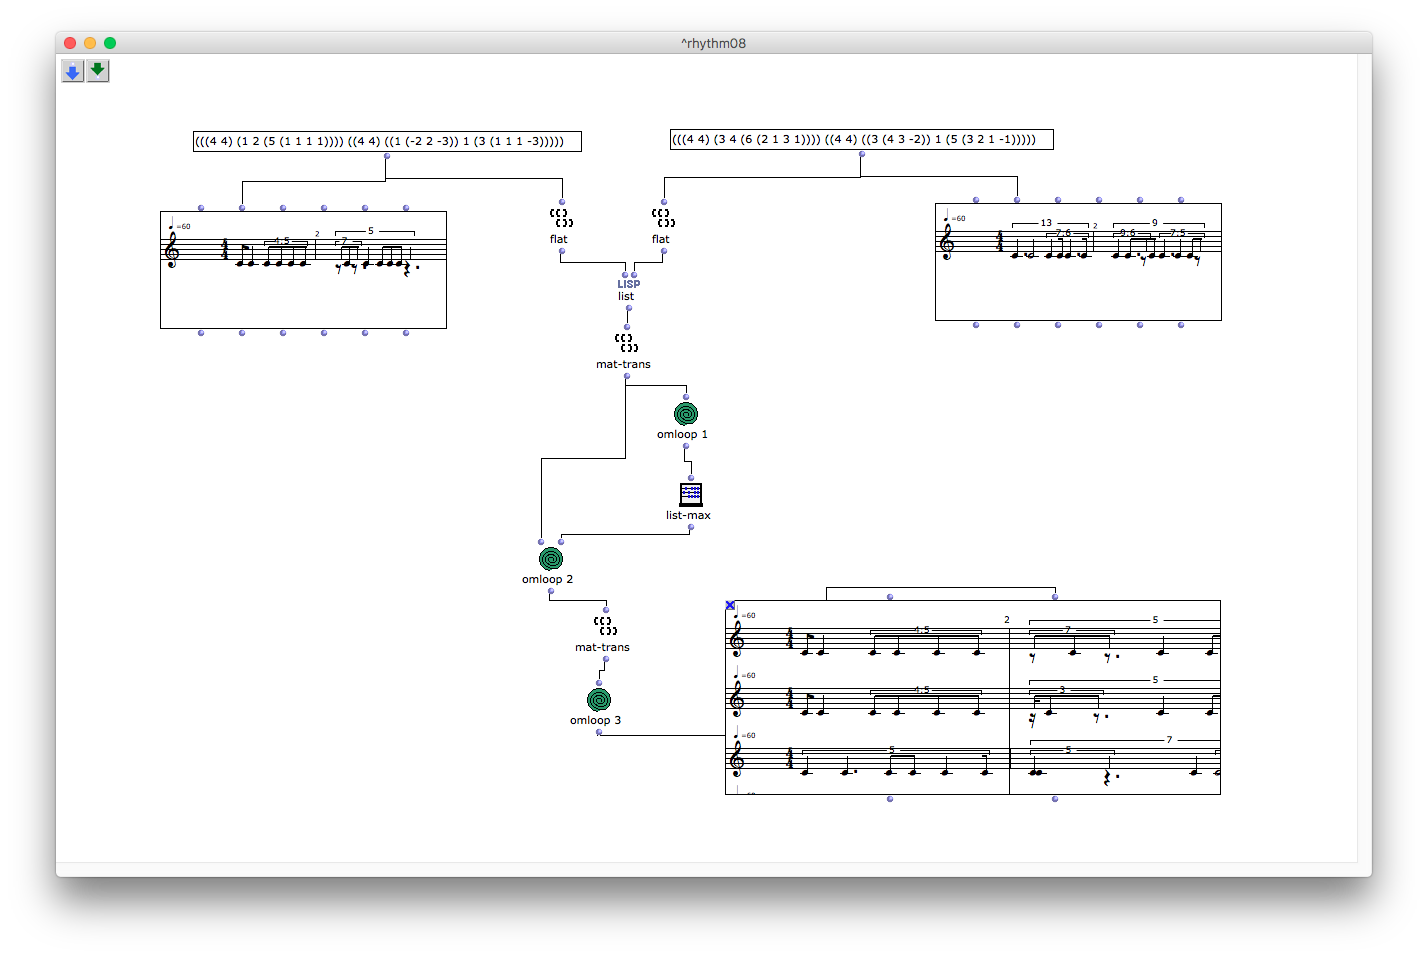Image resolution: width=1428 pixels, height=957 pixels.
Task: Select the upper mat-trans box icon
Action: [x=626, y=343]
